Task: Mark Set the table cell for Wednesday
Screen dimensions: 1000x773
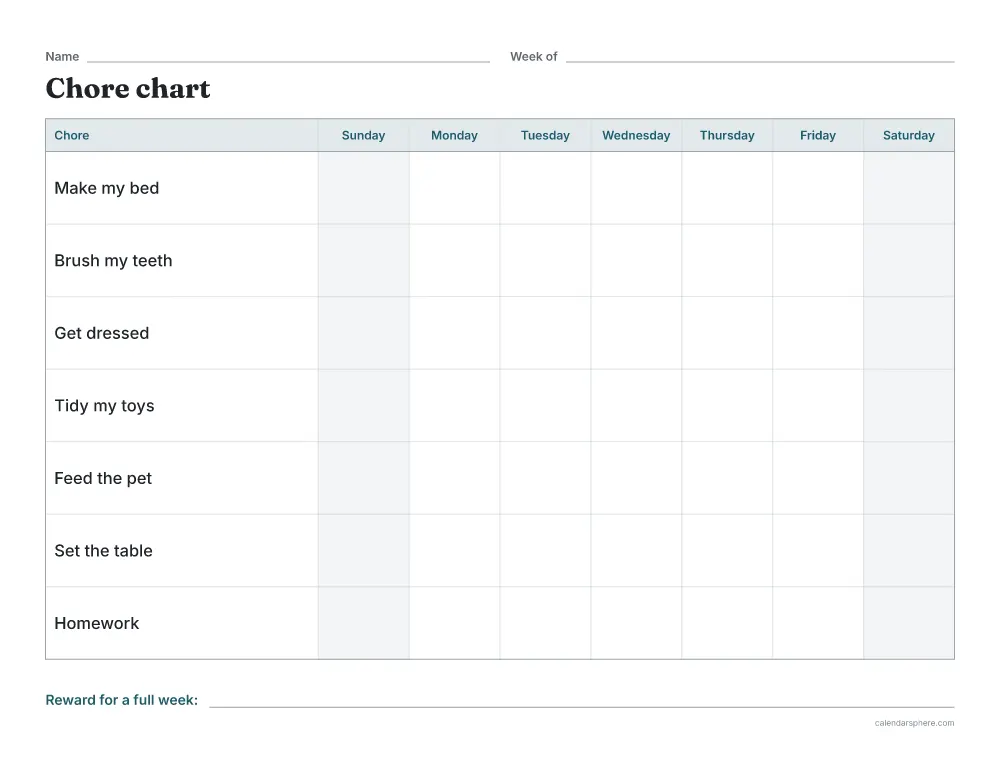Action: pos(636,550)
